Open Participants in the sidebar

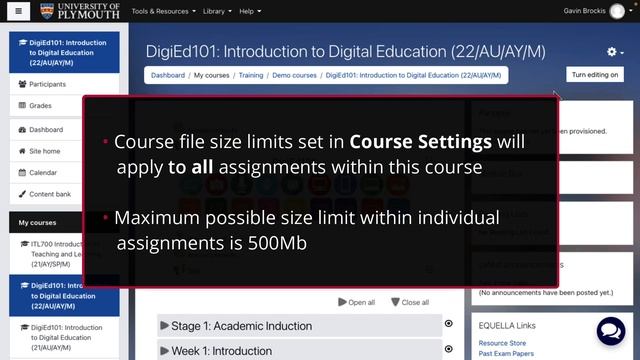coord(64,84)
